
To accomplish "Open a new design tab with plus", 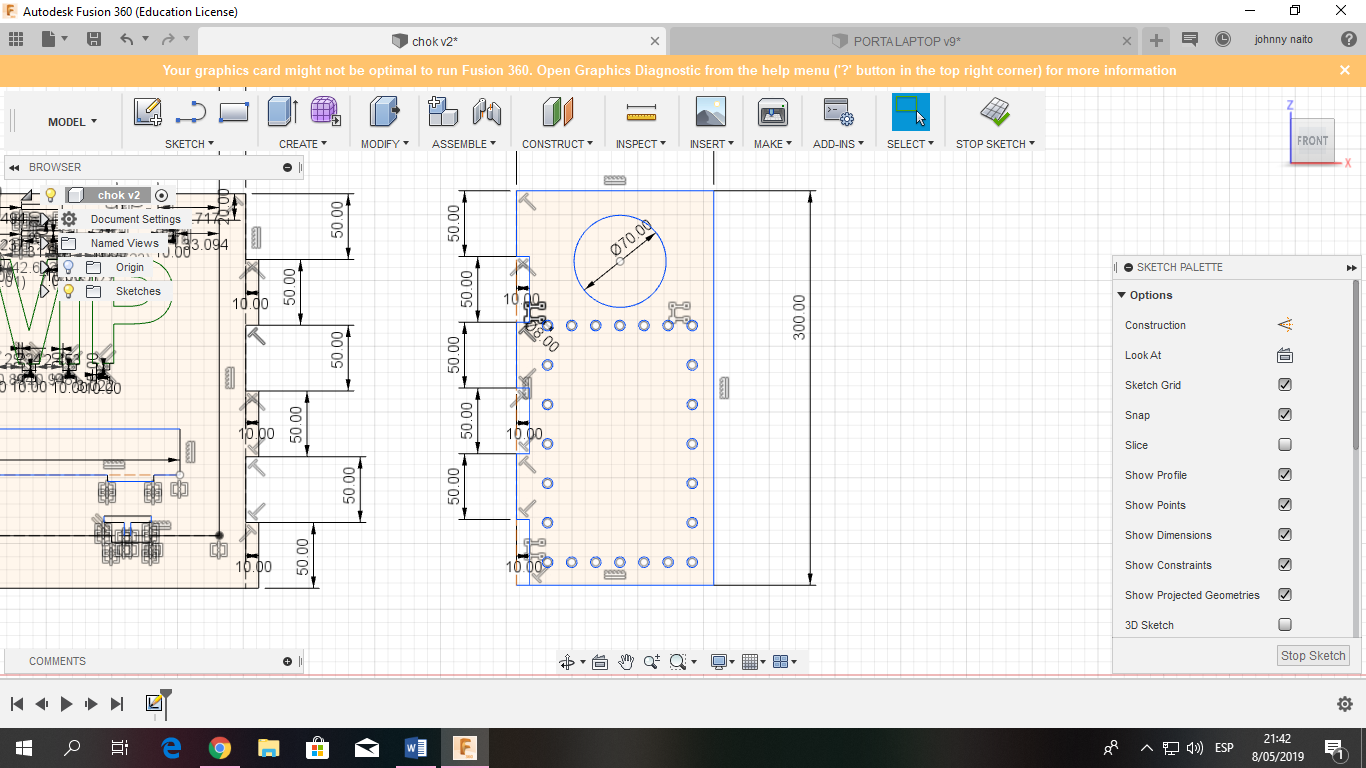I will [1156, 41].
